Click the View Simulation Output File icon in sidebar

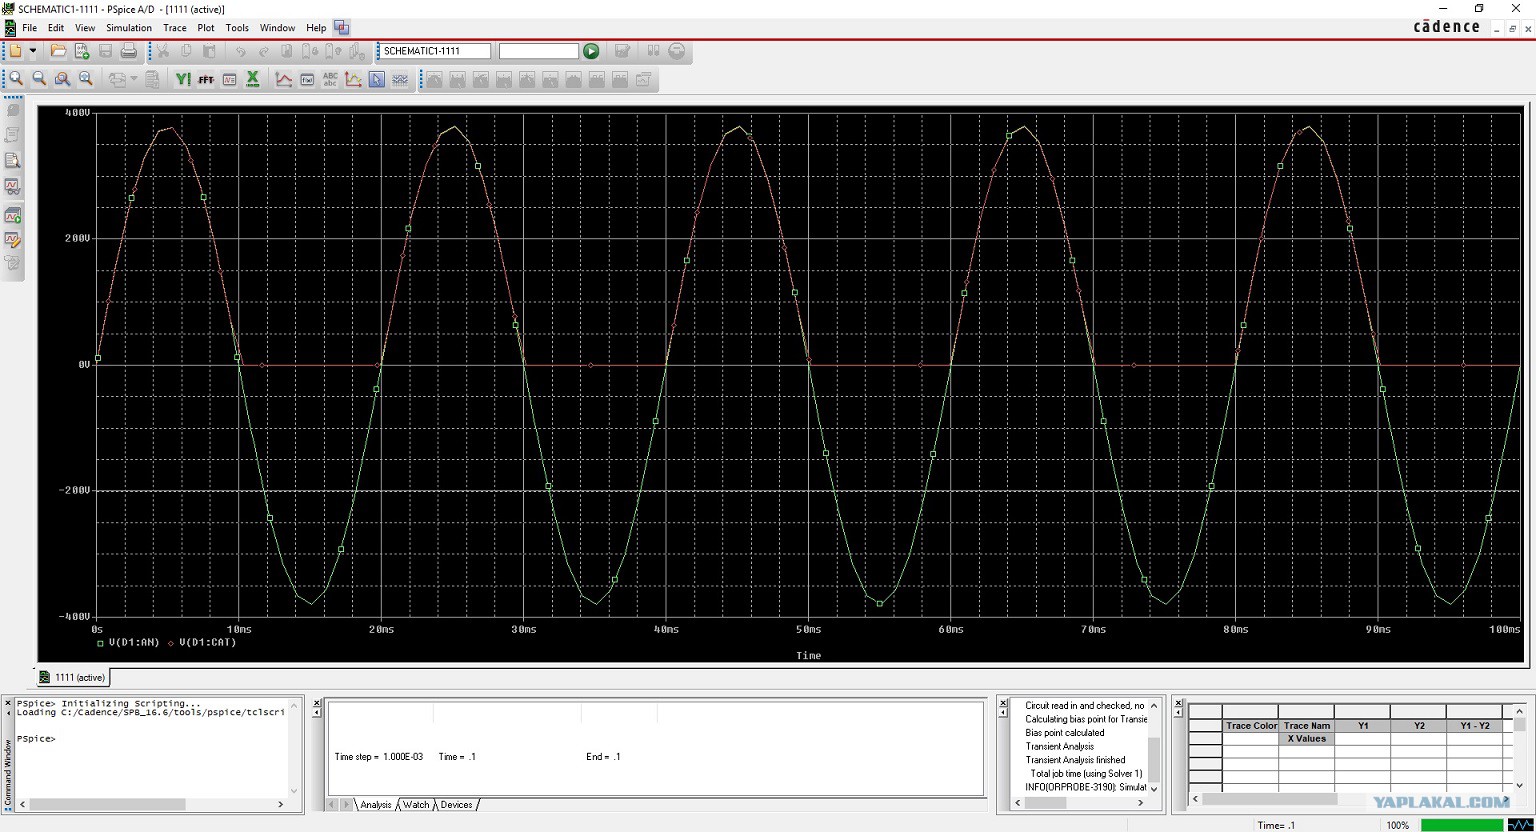(x=13, y=160)
